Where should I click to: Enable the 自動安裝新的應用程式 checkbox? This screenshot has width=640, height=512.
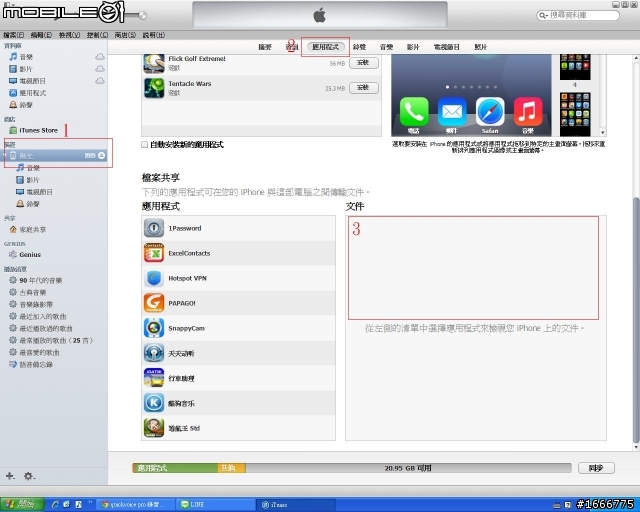144,145
